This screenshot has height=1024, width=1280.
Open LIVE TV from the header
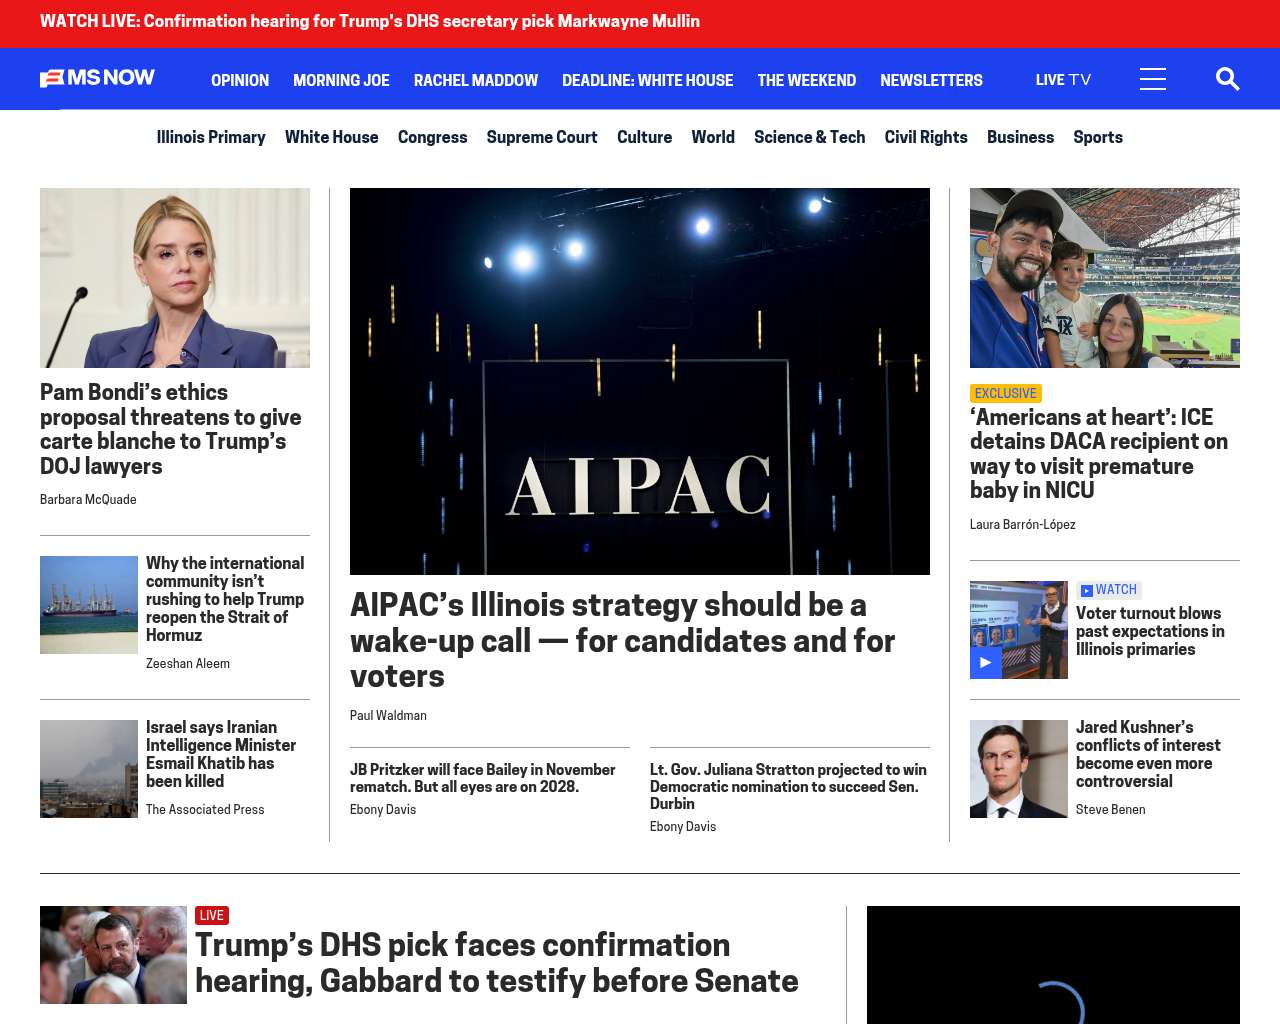[x=1062, y=80]
